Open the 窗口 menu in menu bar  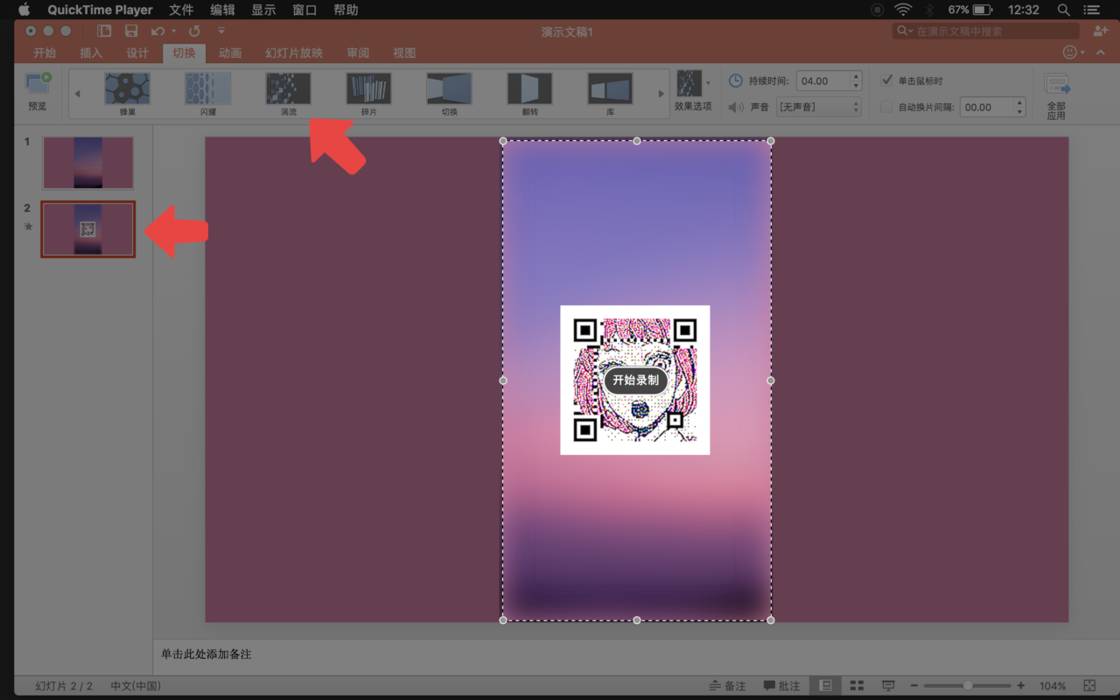point(304,10)
